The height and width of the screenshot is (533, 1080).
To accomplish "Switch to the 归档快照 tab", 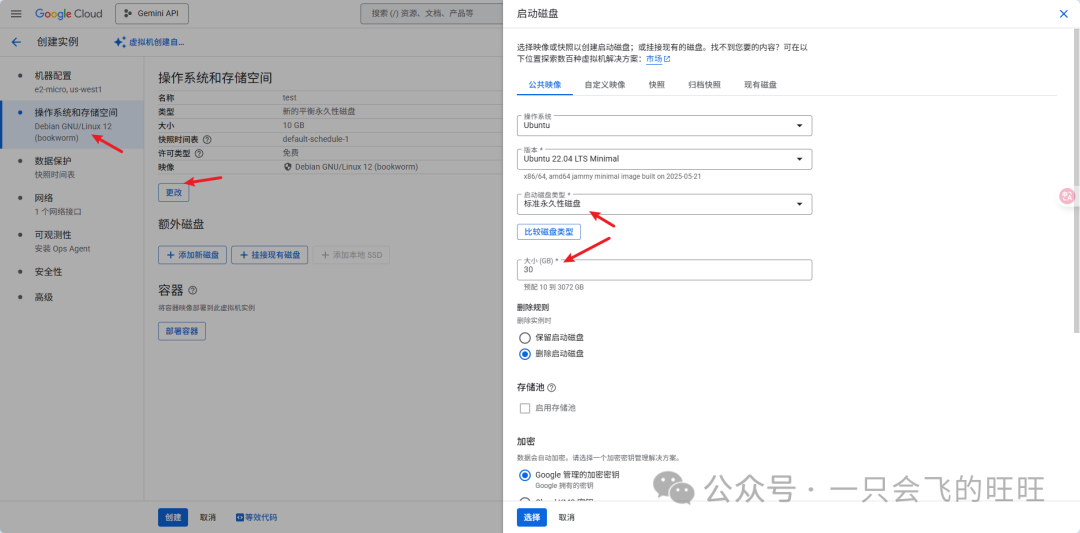I will (704, 85).
